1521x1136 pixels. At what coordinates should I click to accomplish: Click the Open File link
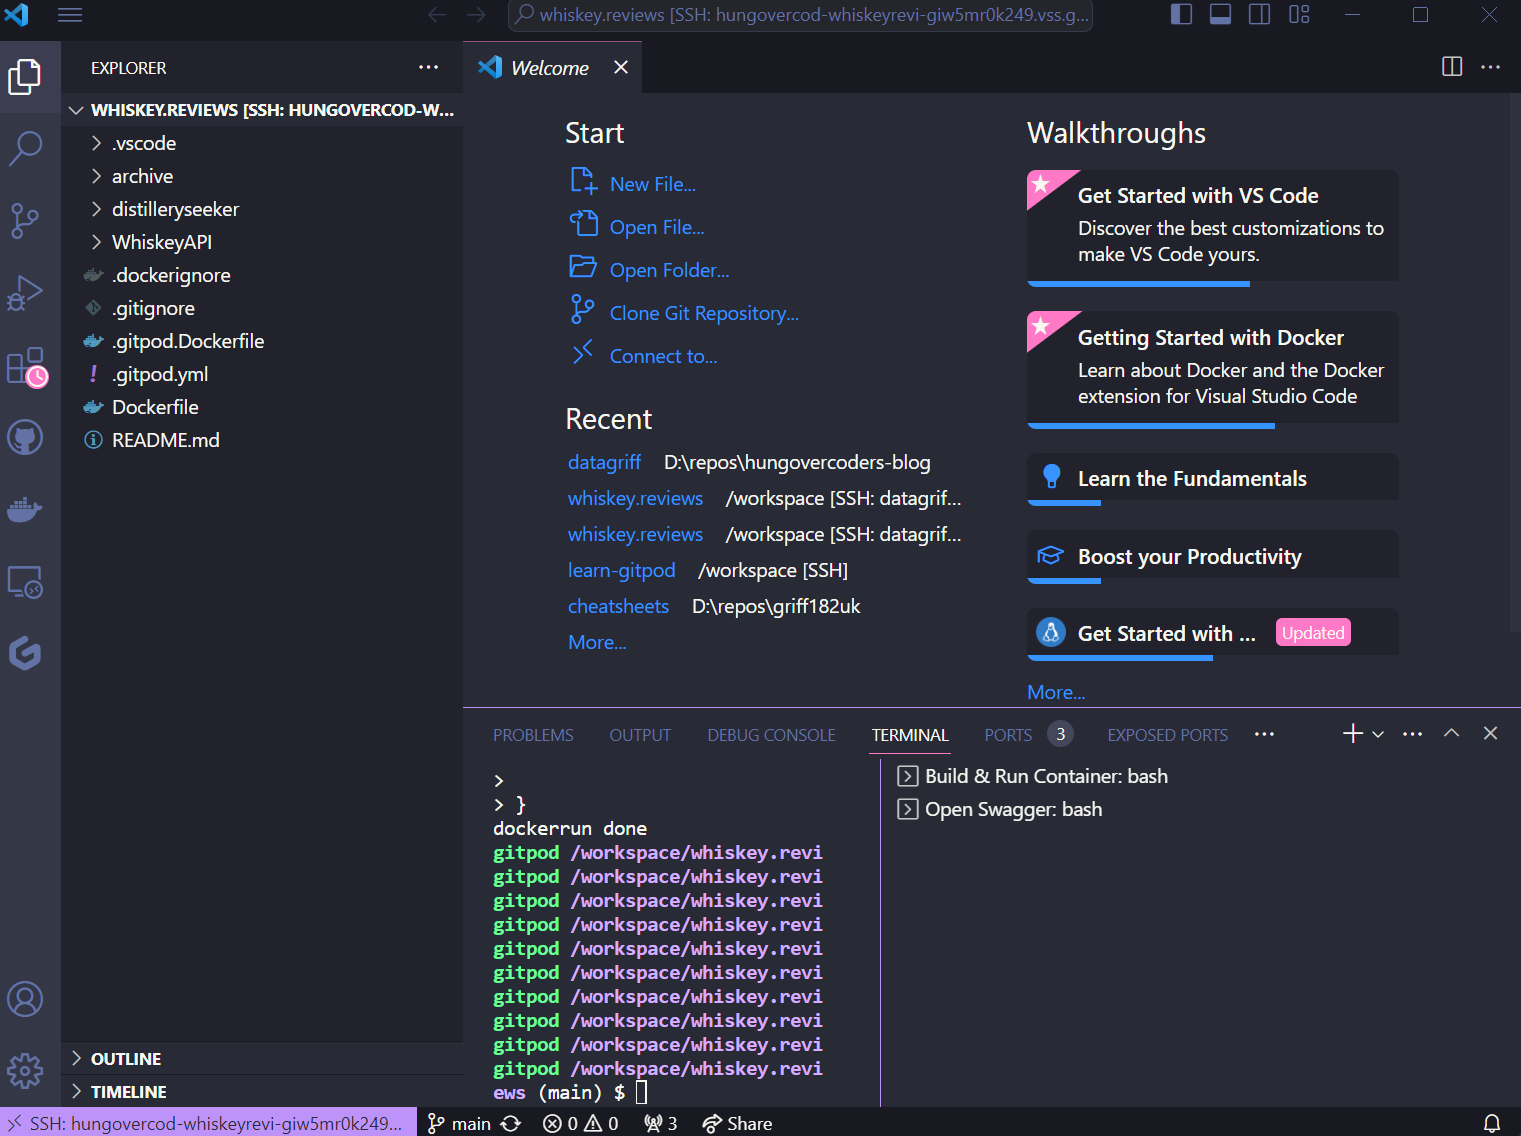(657, 227)
